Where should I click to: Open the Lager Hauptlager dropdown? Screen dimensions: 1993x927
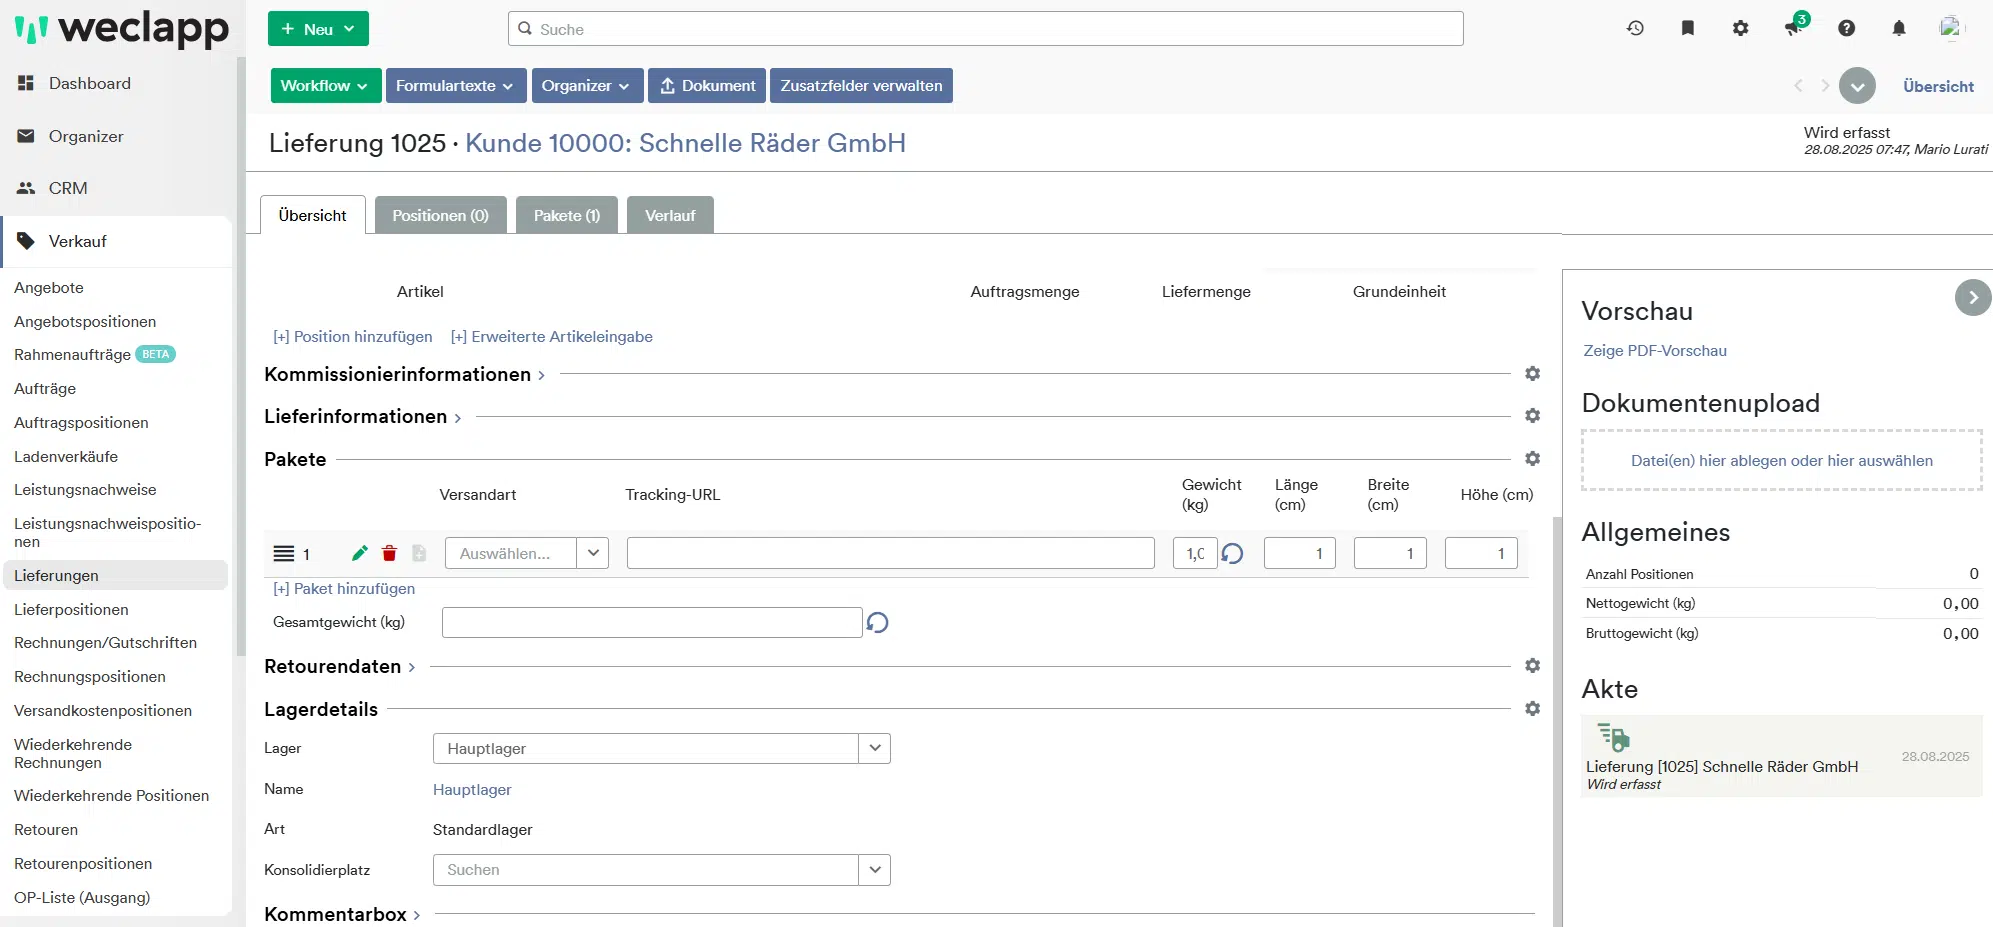pyautogui.click(x=661, y=748)
